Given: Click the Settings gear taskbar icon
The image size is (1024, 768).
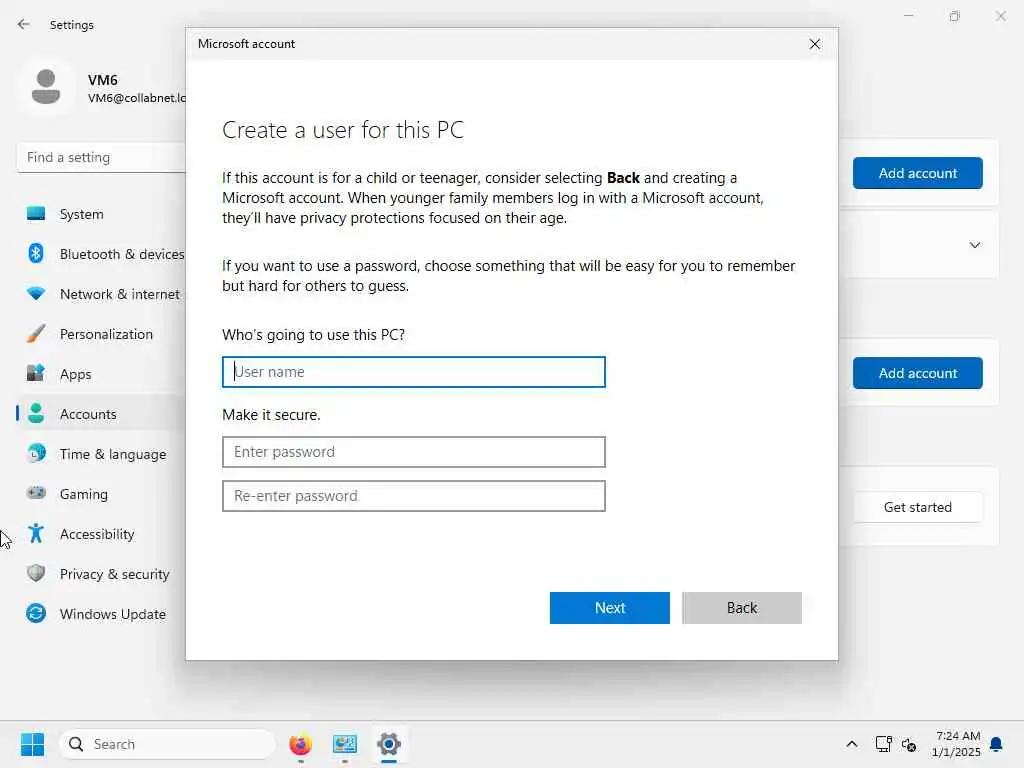Looking at the screenshot, I should pyautogui.click(x=389, y=744).
